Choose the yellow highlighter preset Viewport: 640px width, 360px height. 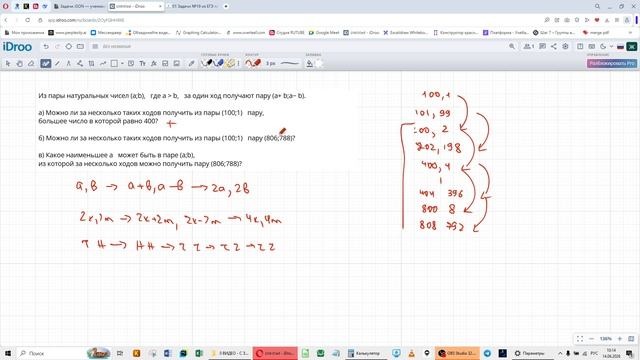click(x=230, y=63)
